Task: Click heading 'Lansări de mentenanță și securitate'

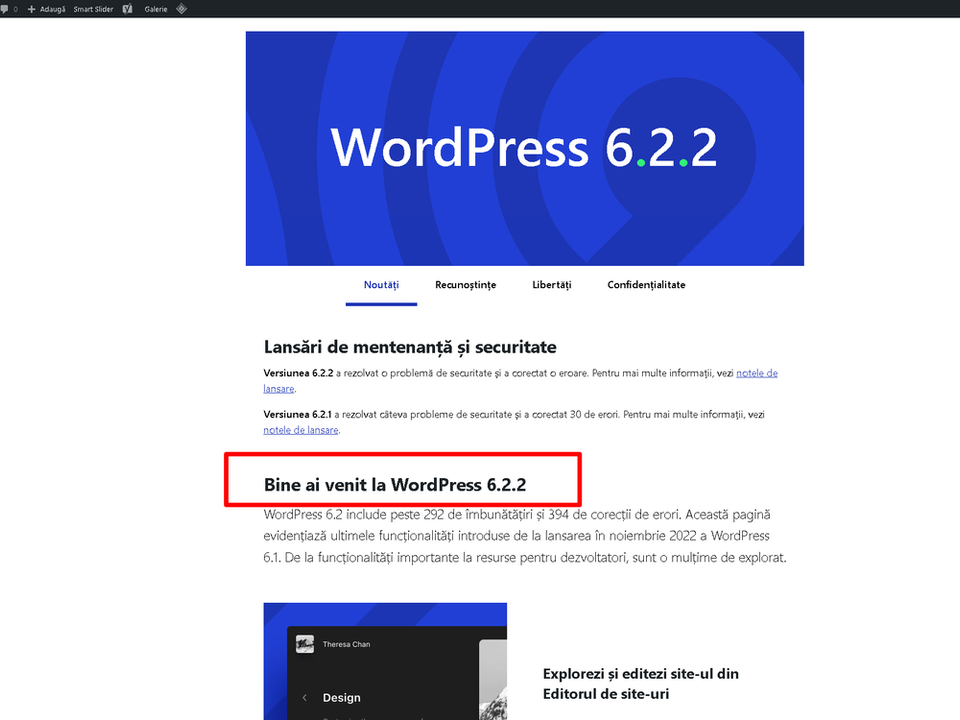Action: [410, 347]
